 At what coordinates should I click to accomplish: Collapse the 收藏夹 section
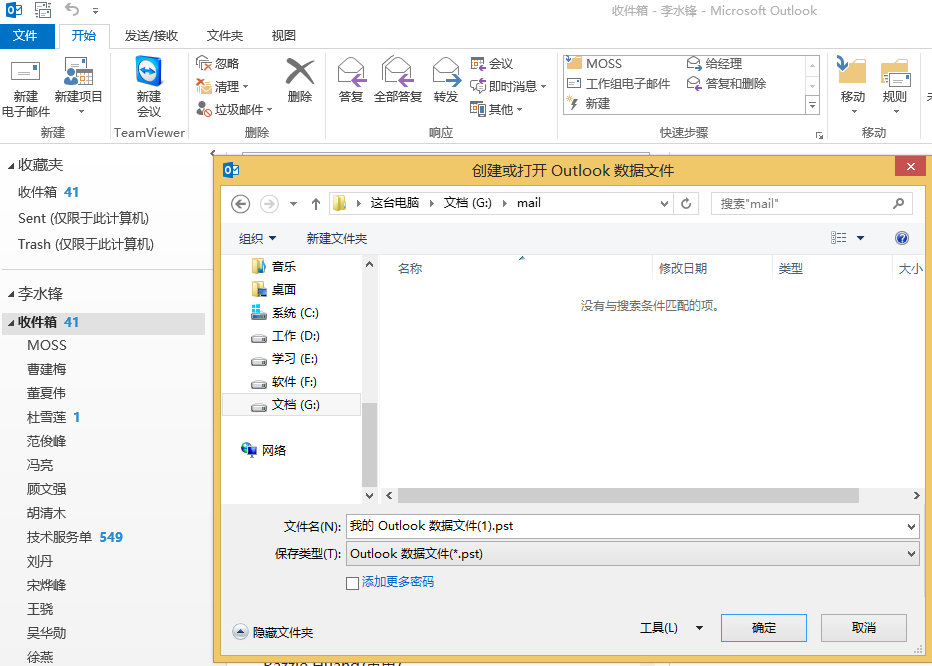point(9,165)
